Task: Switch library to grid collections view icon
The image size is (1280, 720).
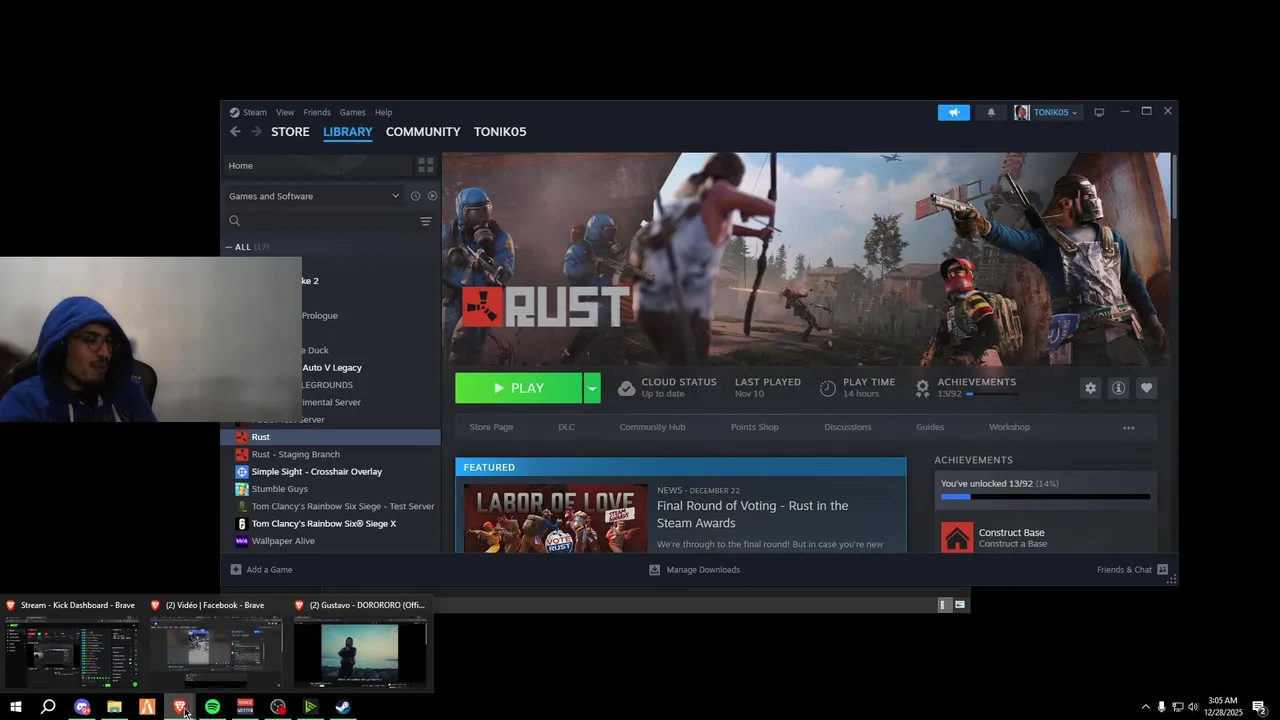Action: (426, 165)
